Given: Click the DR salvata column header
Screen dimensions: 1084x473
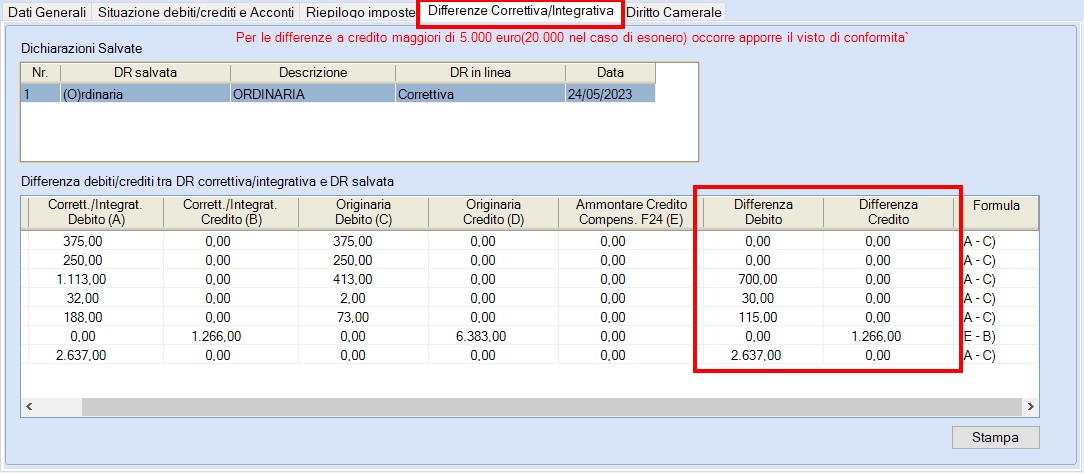Looking at the screenshot, I should pos(145,73).
